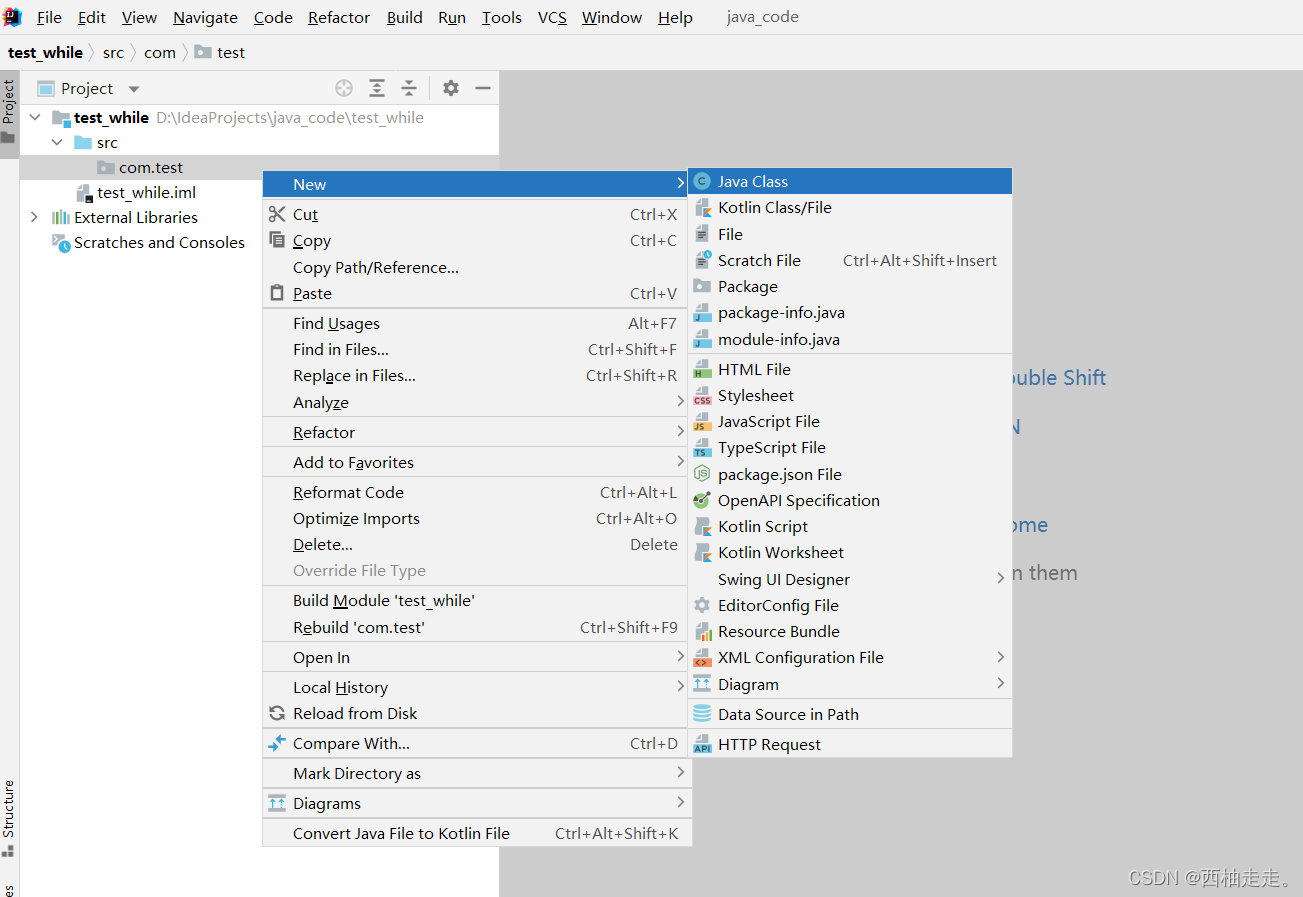Click the Java Class icon in submenu
Screen dimensions: 1303x897
pyautogui.click(x=702, y=181)
